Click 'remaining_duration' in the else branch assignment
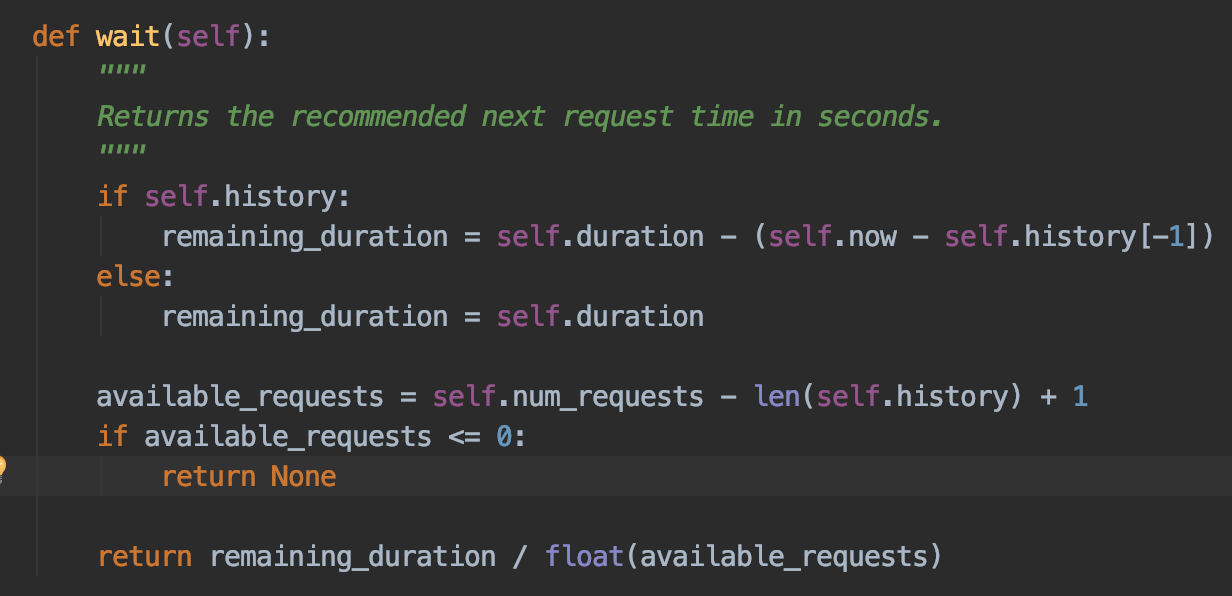 click(x=305, y=317)
